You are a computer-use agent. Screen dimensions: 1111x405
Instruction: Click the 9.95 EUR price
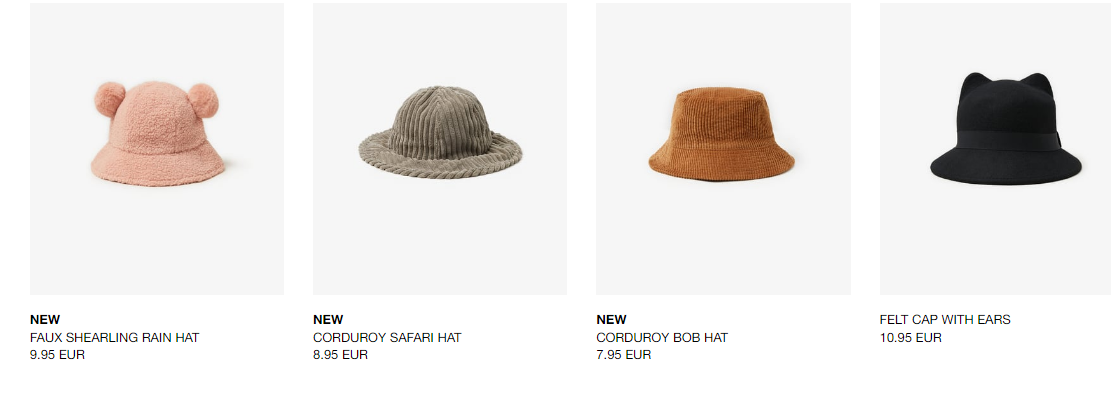pos(57,355)
